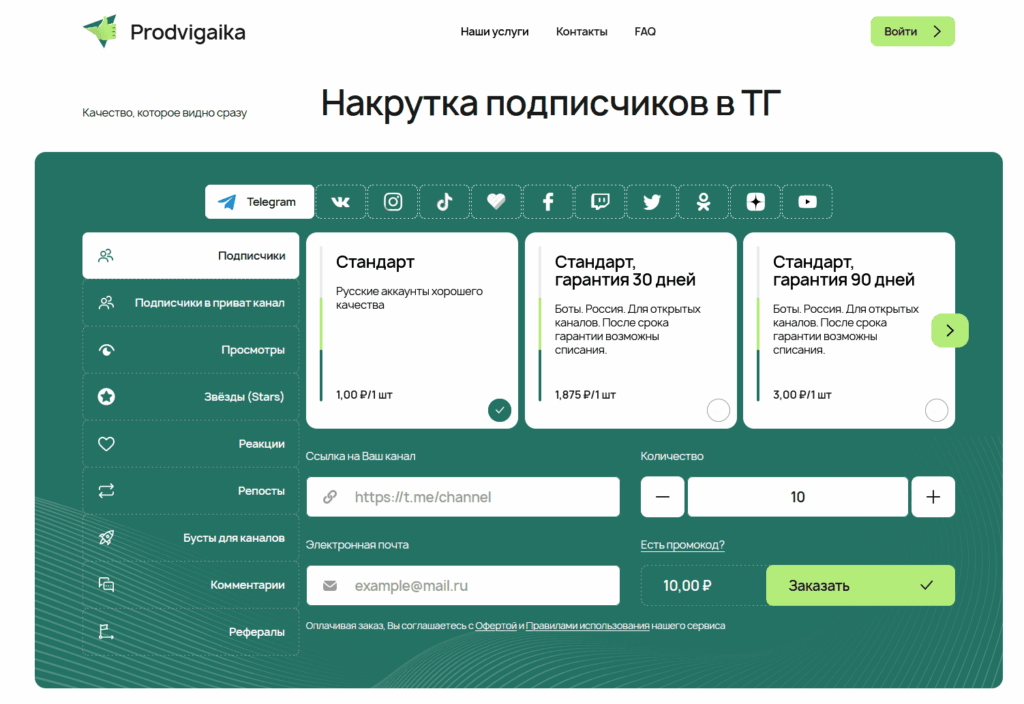Select the гарантия 90 дней plan radio
This screenshot has height=704, width=1024.
(936, 410)
